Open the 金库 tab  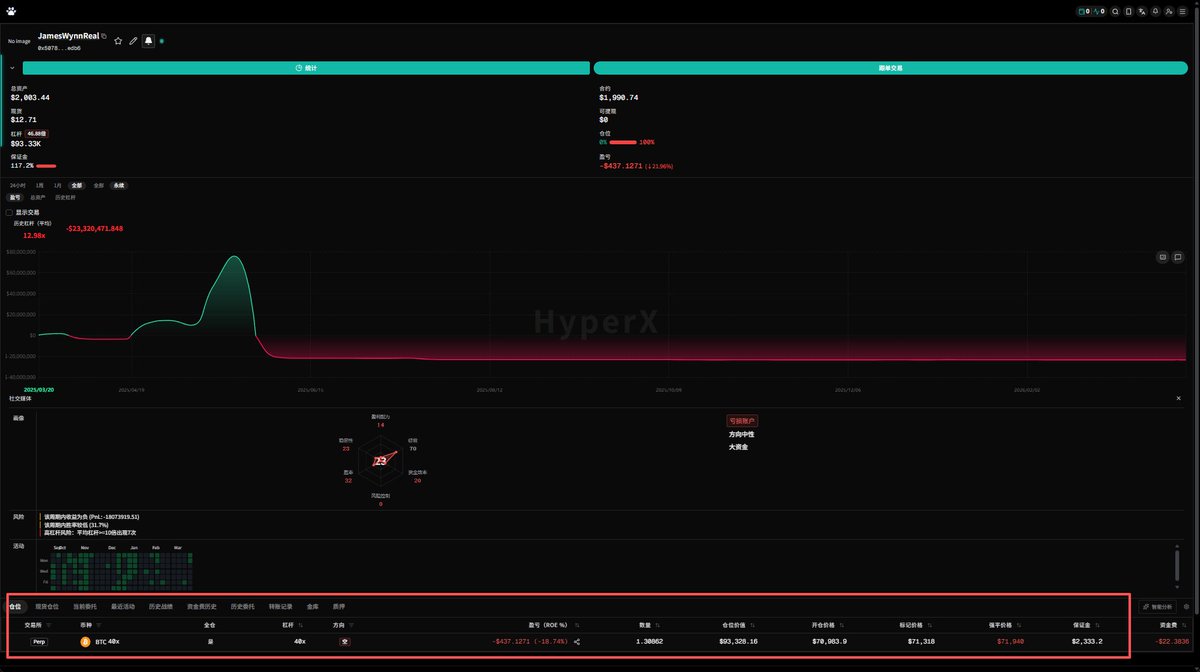coord(313,606)
